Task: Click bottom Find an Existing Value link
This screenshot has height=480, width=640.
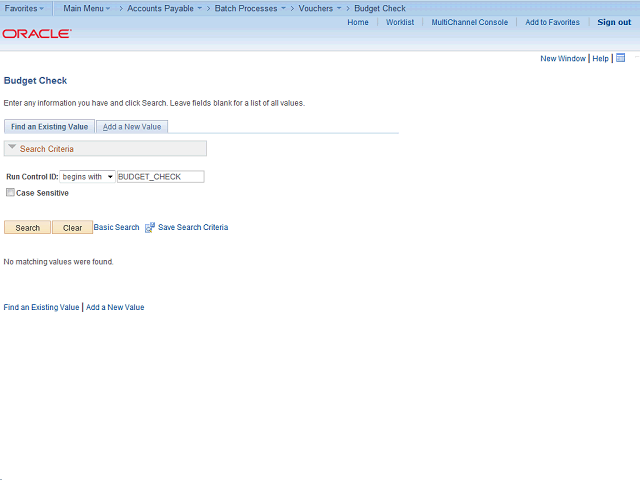Action: point(41,307)
